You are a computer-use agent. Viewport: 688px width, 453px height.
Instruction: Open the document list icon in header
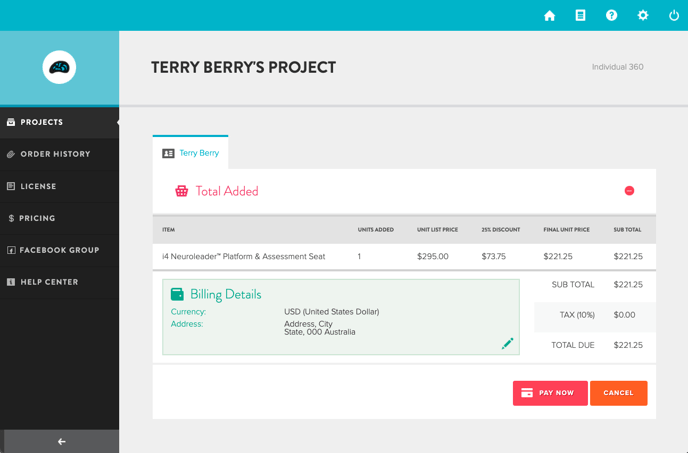click(x=580, y=15)
